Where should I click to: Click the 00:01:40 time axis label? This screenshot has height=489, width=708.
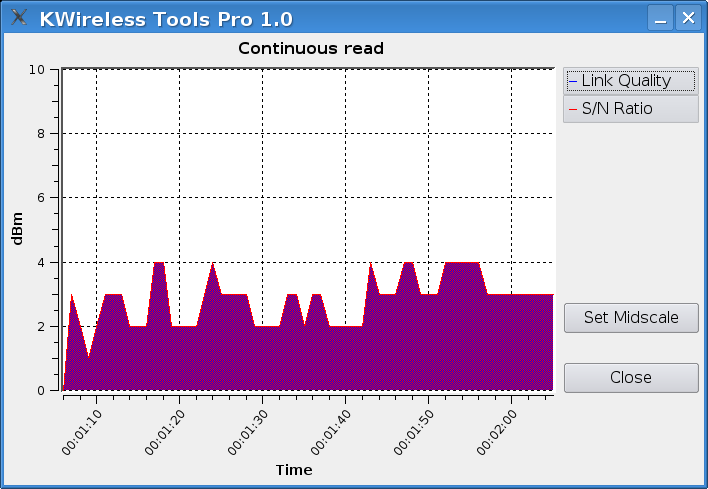tap(331, 432)
